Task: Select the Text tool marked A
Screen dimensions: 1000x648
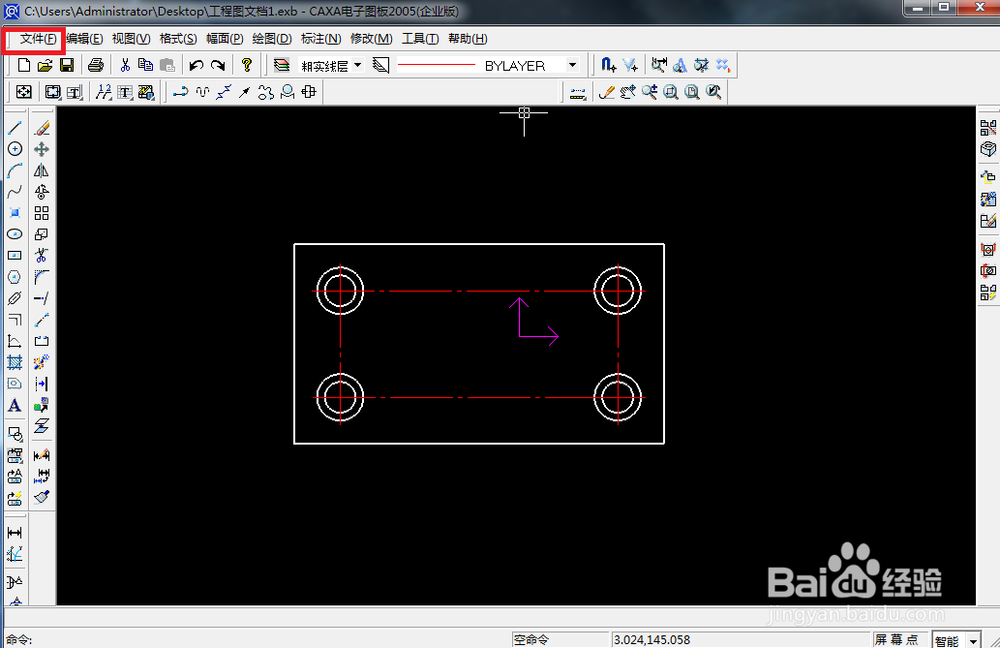Action: pyautogui.click(x=15, y=405)
